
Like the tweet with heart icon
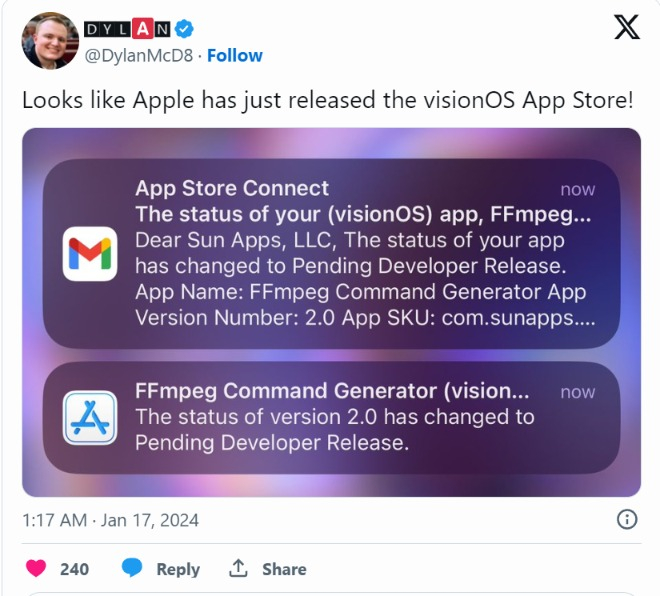36,568
